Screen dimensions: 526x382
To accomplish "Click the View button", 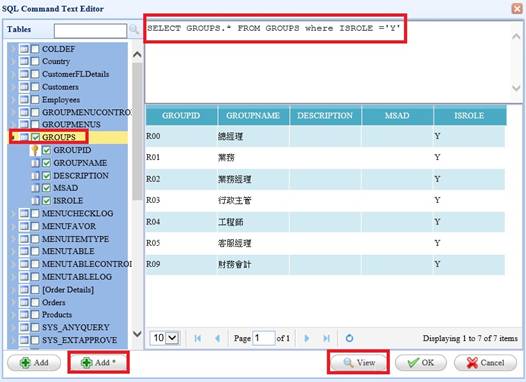I will pyautogui.click(x=359, y=363).
